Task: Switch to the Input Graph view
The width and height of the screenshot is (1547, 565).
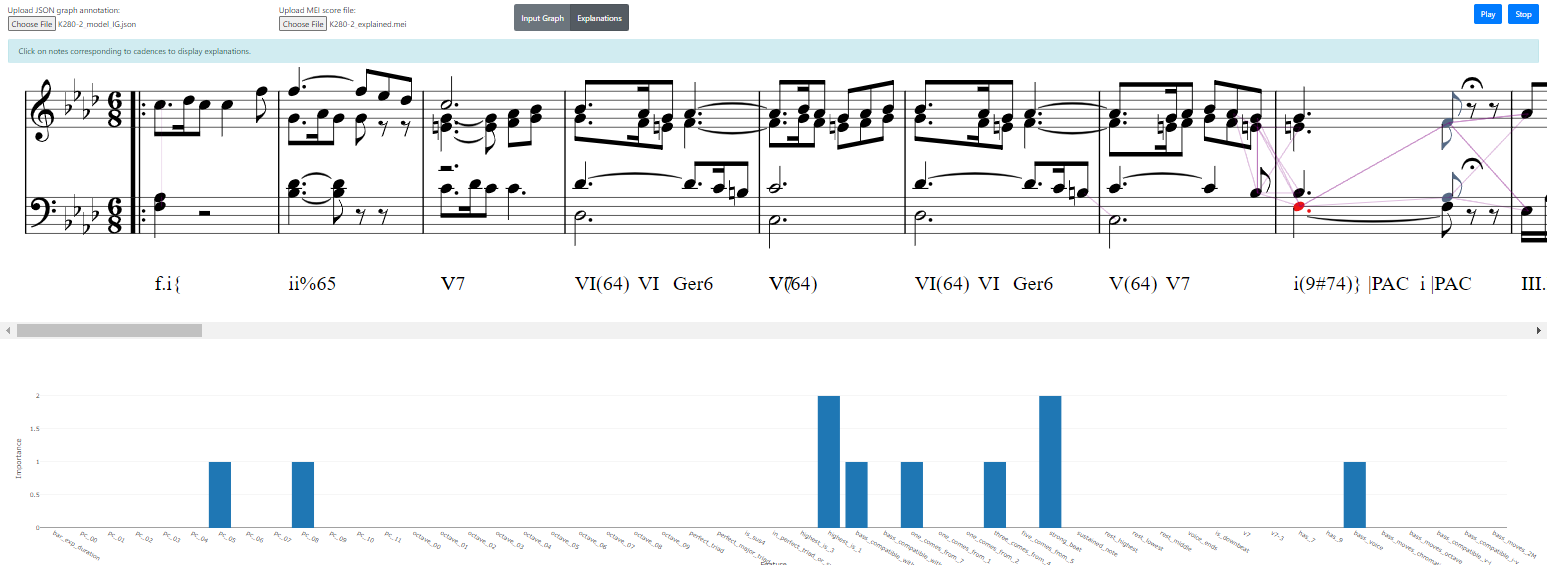Action: 542,18
